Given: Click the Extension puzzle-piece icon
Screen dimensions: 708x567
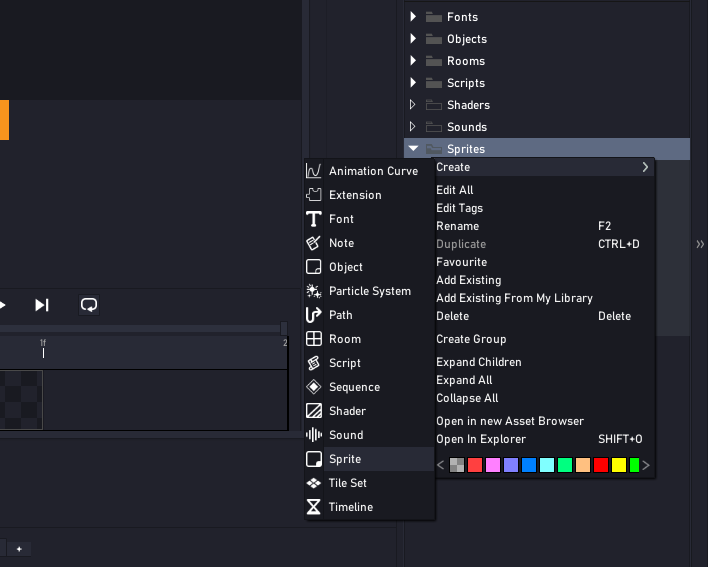Looking at the screenshot, I should pyautogui.click(x=314, y=195).
